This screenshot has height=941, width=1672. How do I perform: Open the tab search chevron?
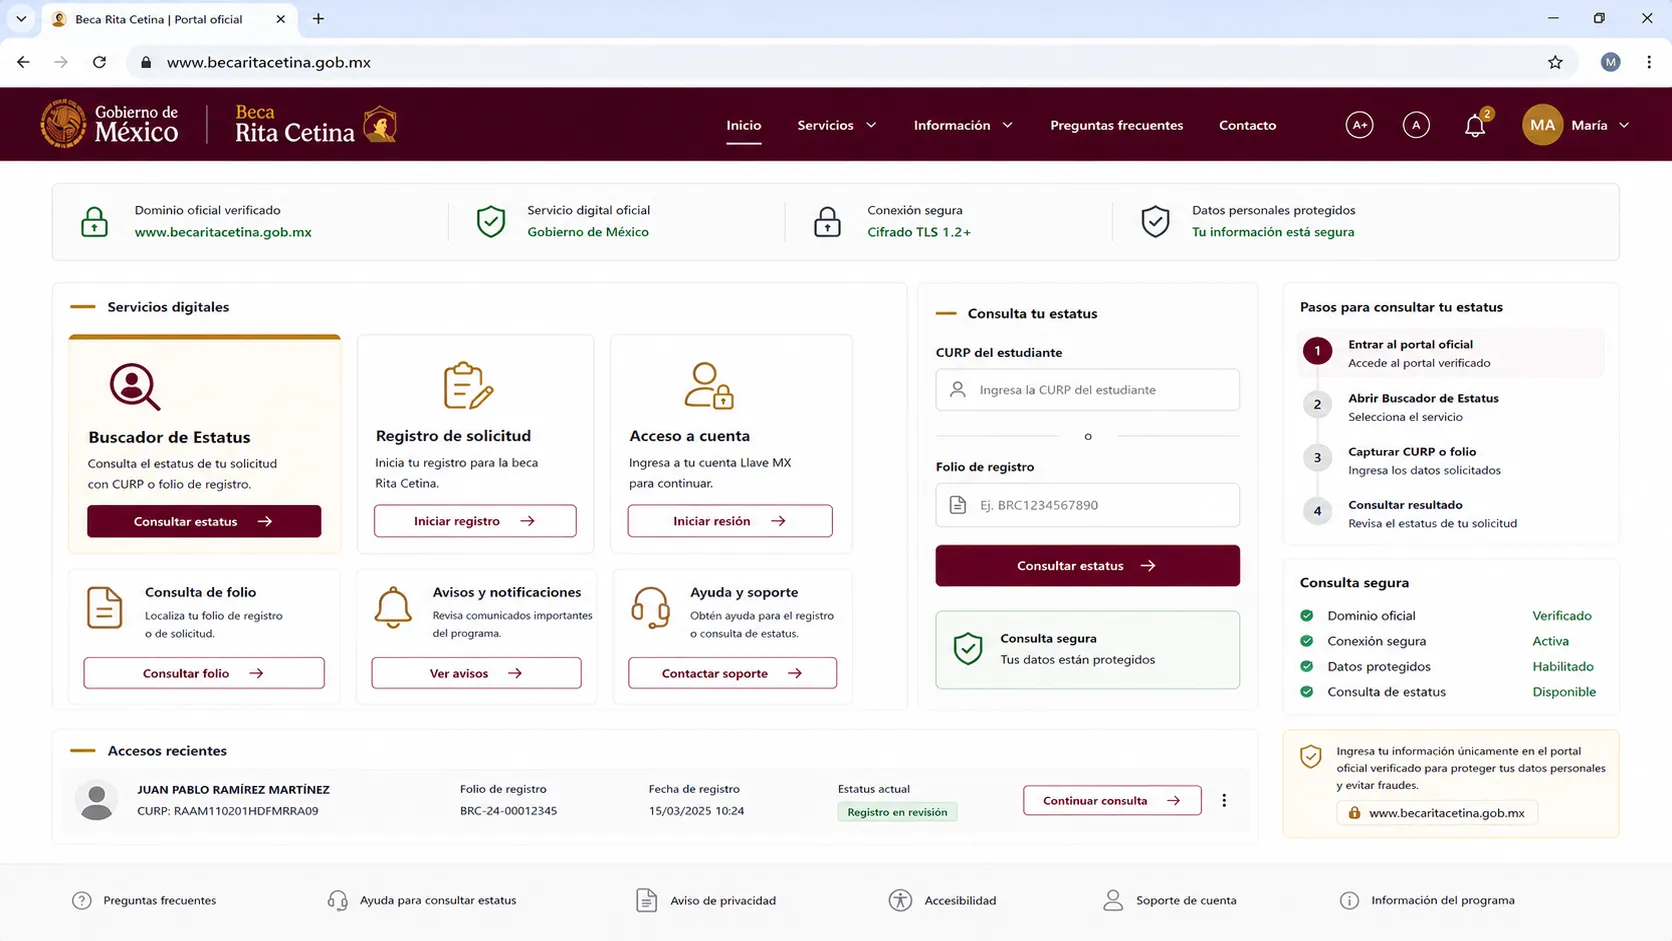coord(21,19)
